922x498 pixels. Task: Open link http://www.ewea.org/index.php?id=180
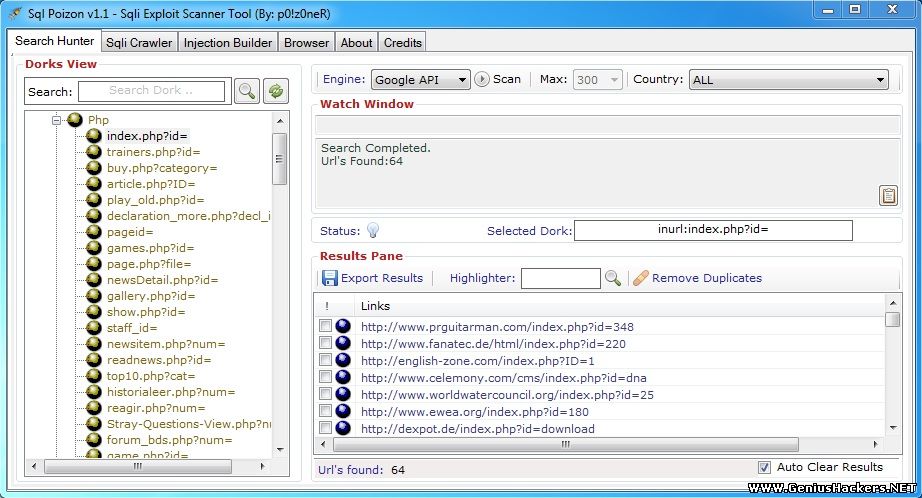[x=475, y=412]
